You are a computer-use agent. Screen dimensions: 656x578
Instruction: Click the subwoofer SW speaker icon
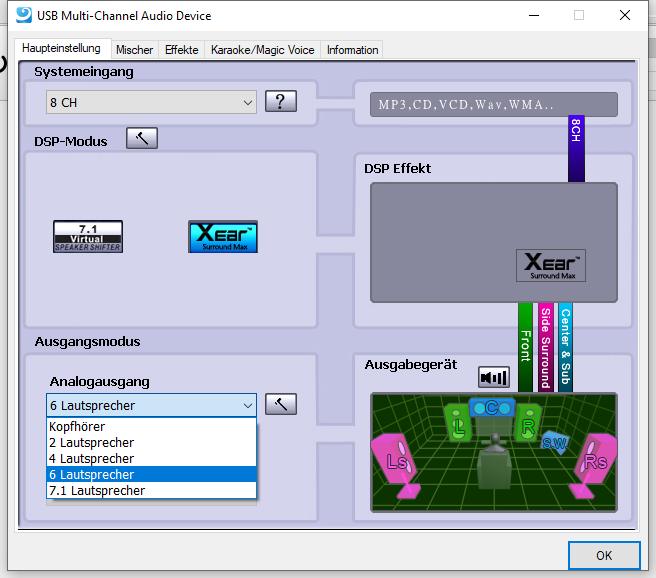[554, 442]
